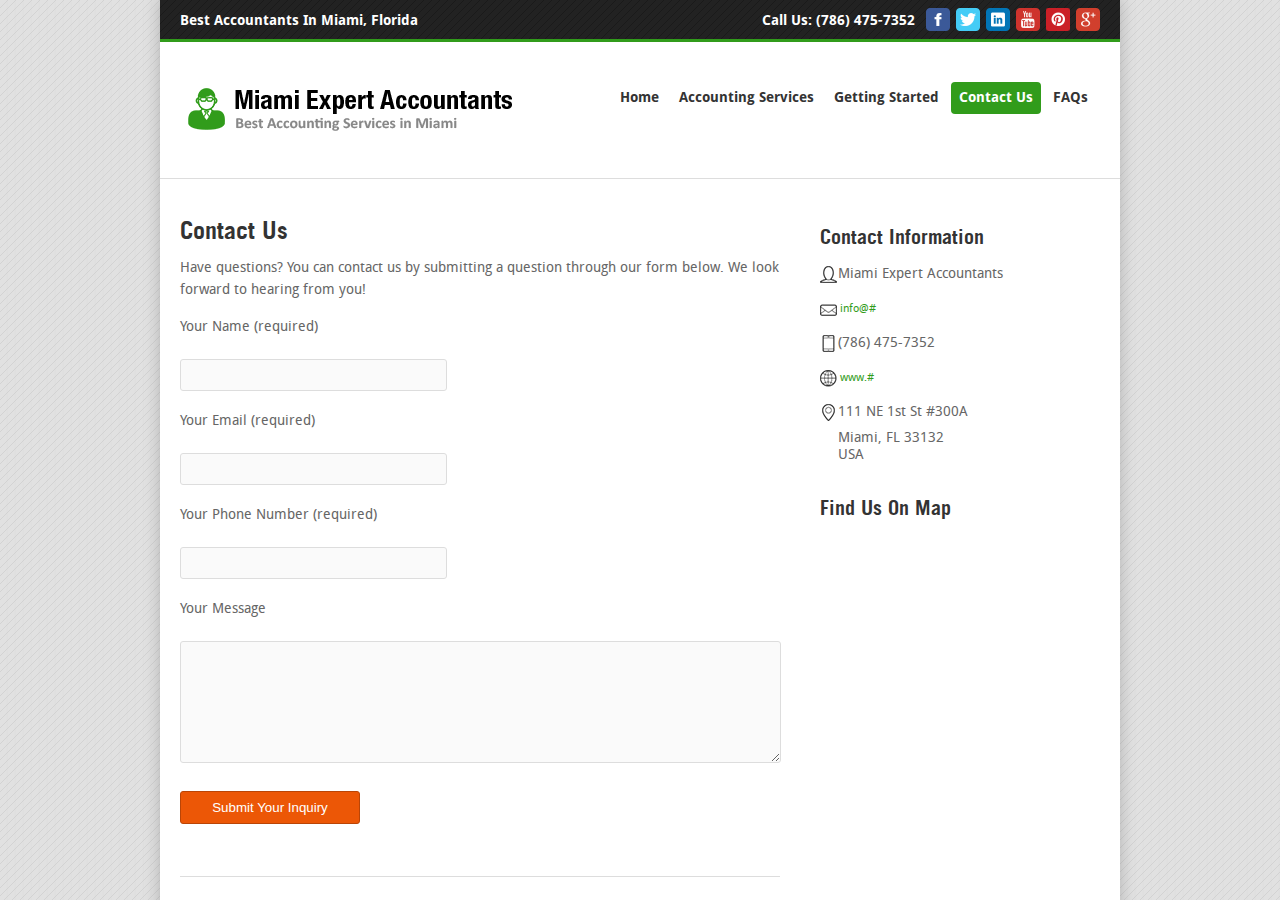
Task: Click inside the Your Message text area
Action: pos(480,702)
